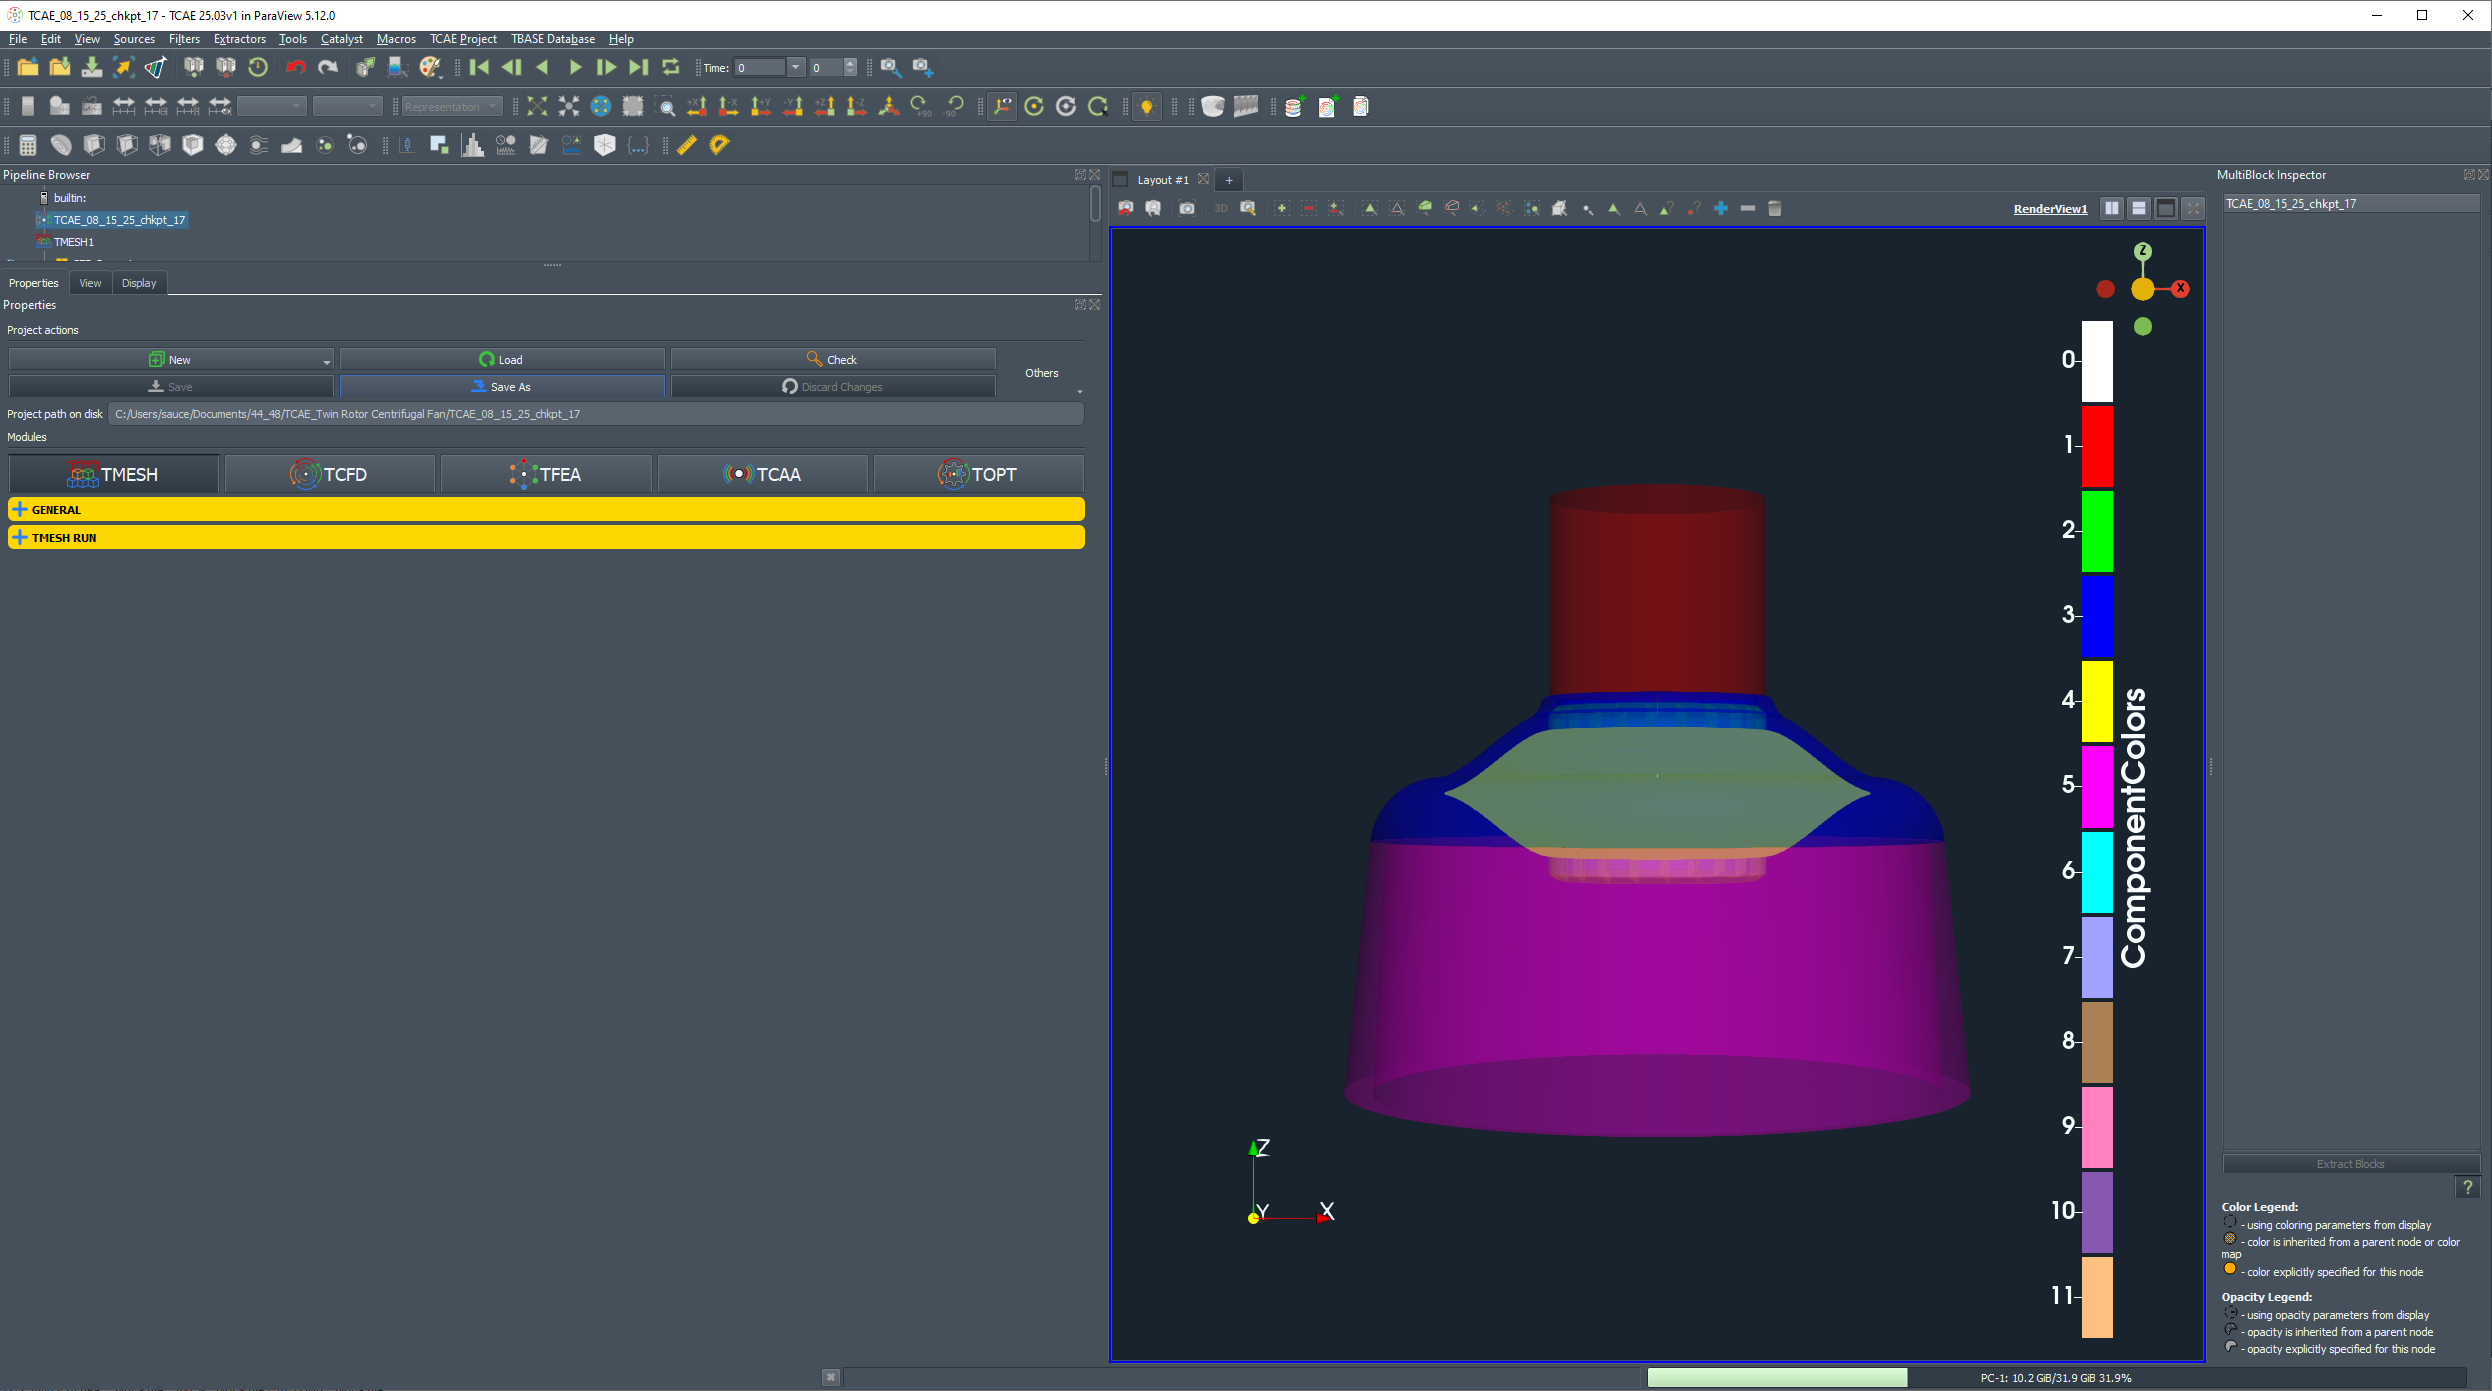
Task: Open the color palette icon
Action: (x=430, y=67)
